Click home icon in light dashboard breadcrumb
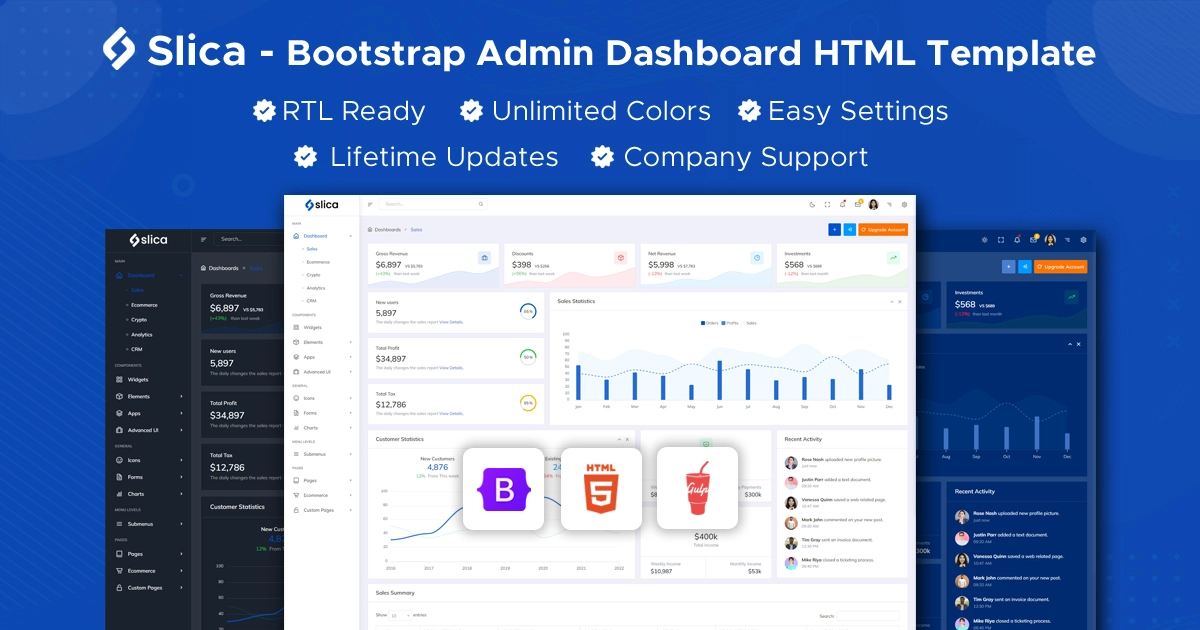1200x630 pixels. click(x=370, y=229)
